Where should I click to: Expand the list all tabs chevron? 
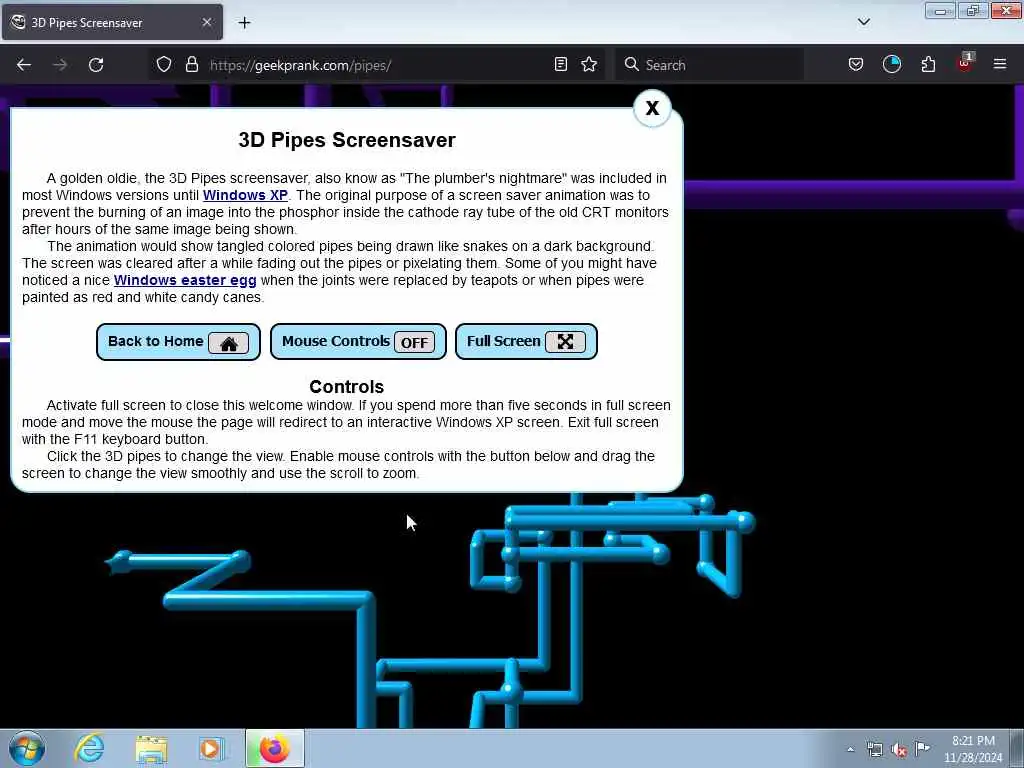click(x=864, y=22)
